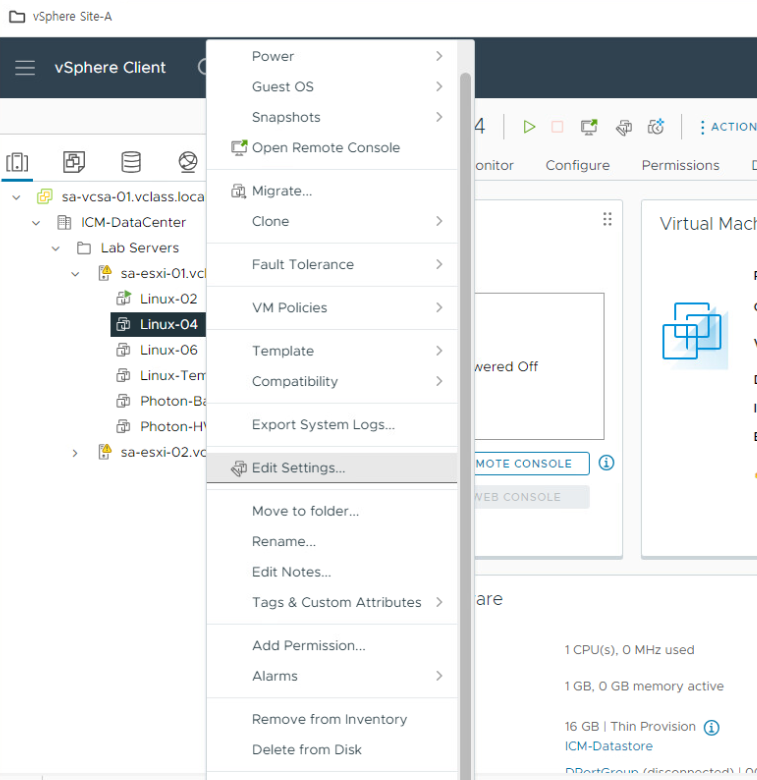The image size is (757, 780).
Task: Click the card drag handle dots
Action: 607,219
